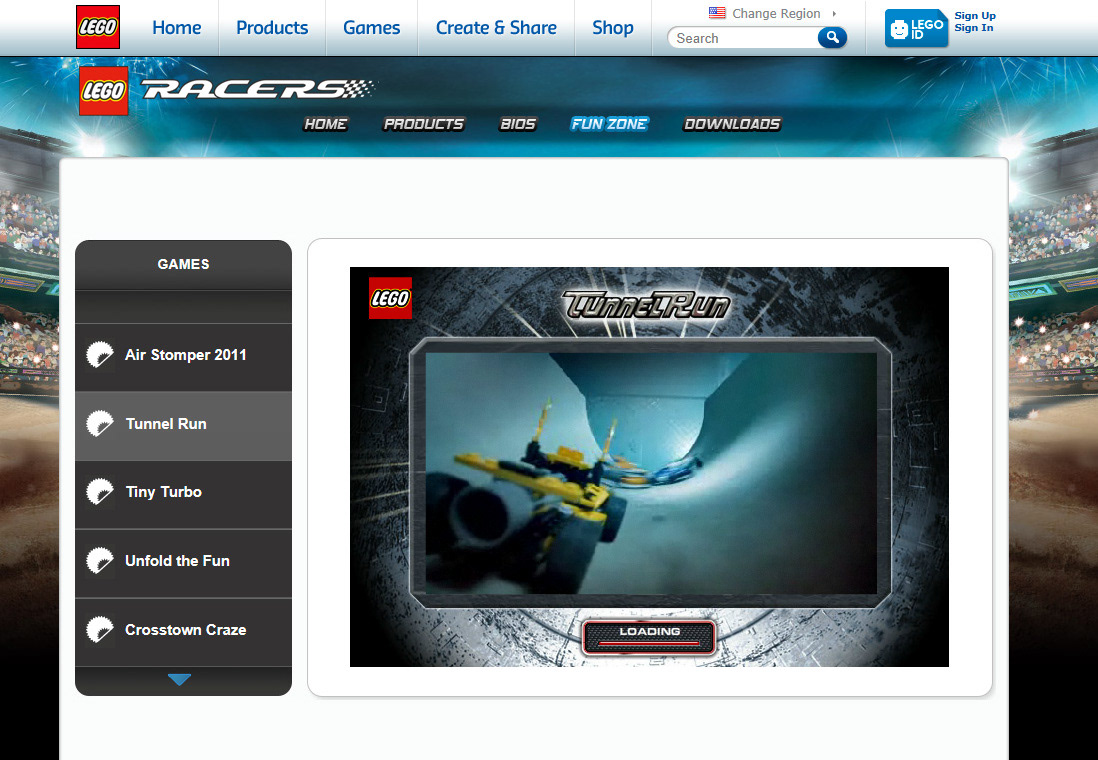This screenshot has width=1098, height=760.
Task: Go to Racers PRODUCTS tab
Action: [424, 124]
